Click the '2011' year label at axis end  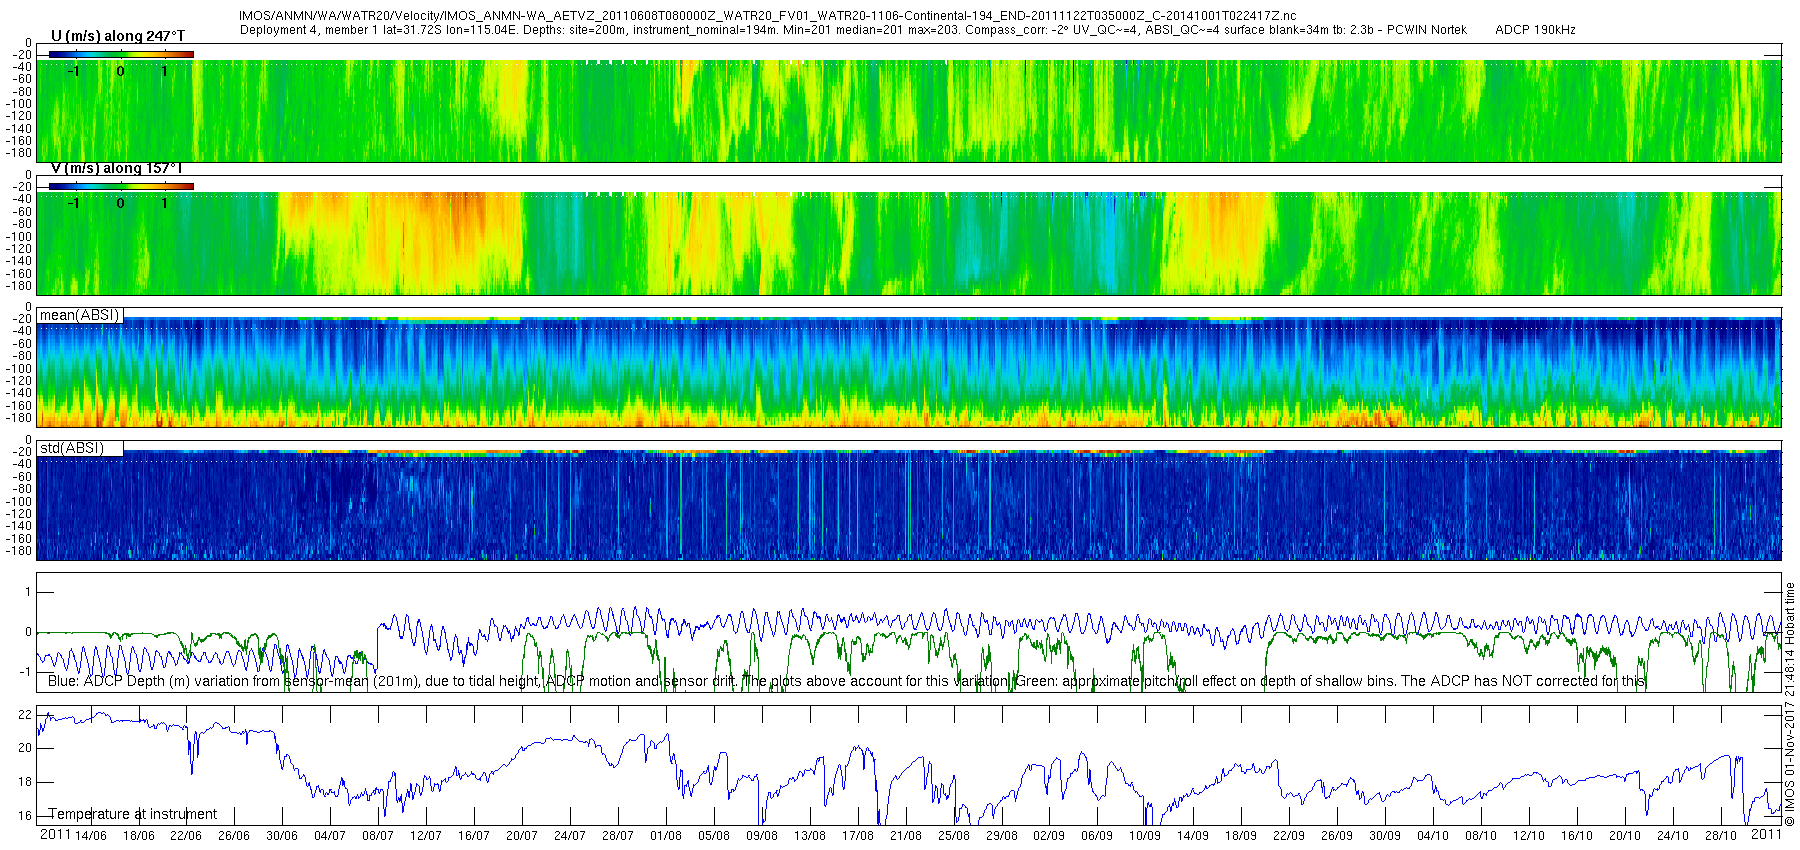point(1766,834)
